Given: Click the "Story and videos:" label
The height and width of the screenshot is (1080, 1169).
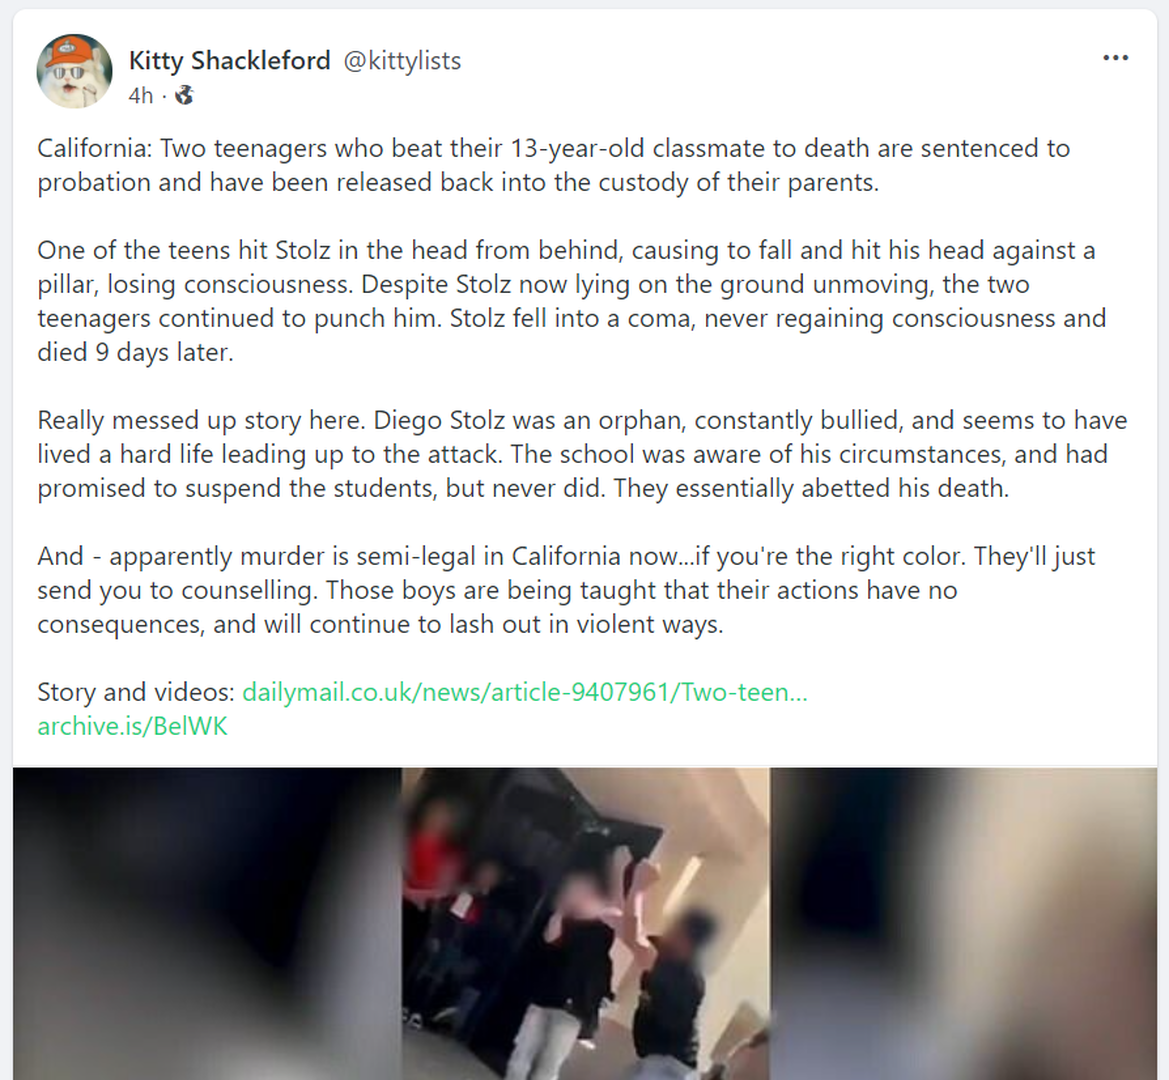Looking at the screenshot, I should (136, 692).
